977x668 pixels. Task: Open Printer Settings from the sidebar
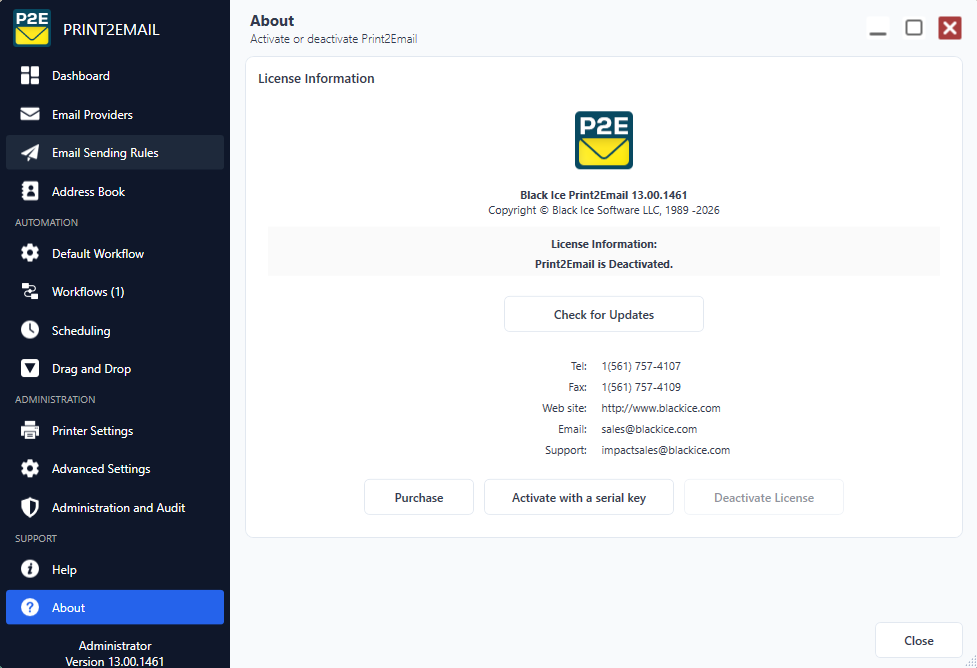[x=115, y=430]
